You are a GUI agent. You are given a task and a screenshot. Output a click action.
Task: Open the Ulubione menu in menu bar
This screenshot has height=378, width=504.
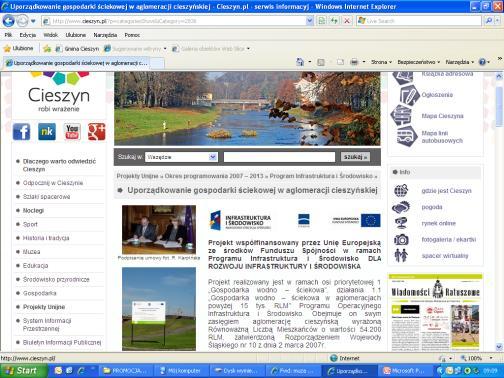pyautogui.click(x=76, y=35)
